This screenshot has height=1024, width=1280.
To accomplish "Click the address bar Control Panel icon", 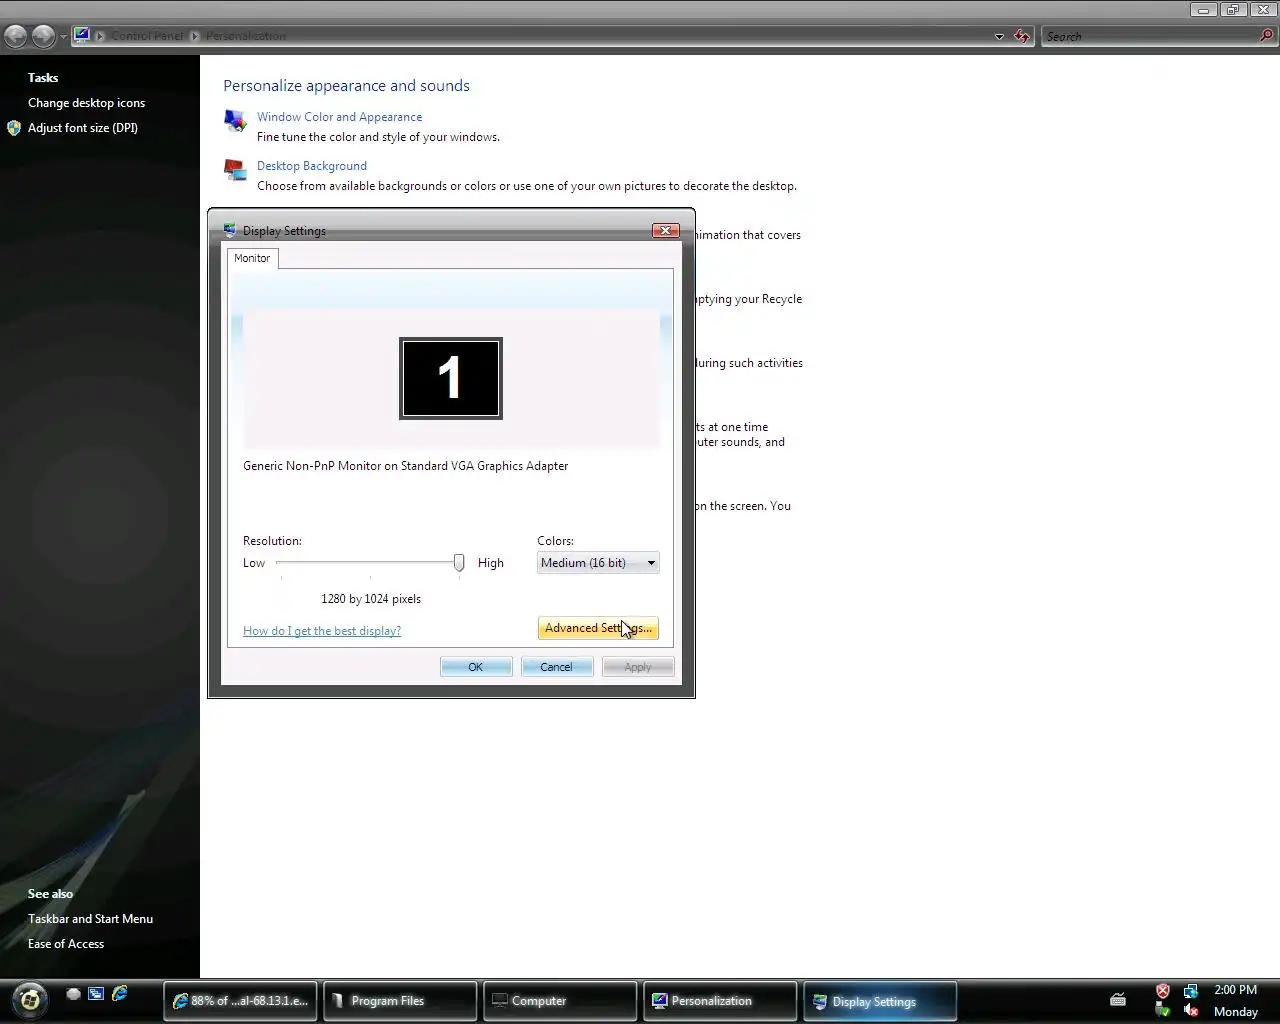I will [x=82, y=35].
